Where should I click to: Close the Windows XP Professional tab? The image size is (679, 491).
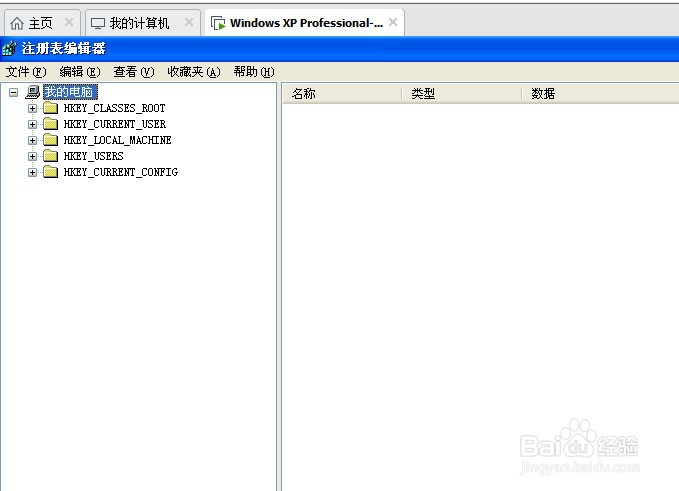(393, 22)
